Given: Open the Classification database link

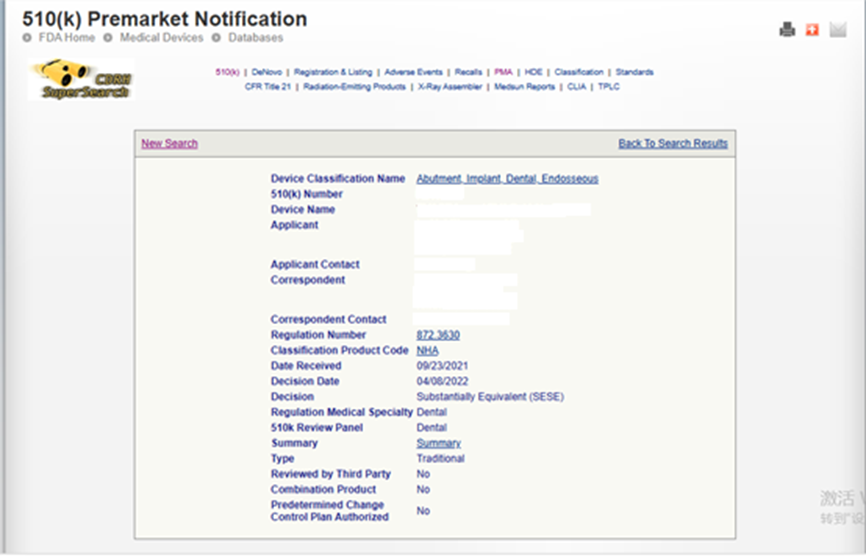Looking at the screenshot, I should (579, 72).
